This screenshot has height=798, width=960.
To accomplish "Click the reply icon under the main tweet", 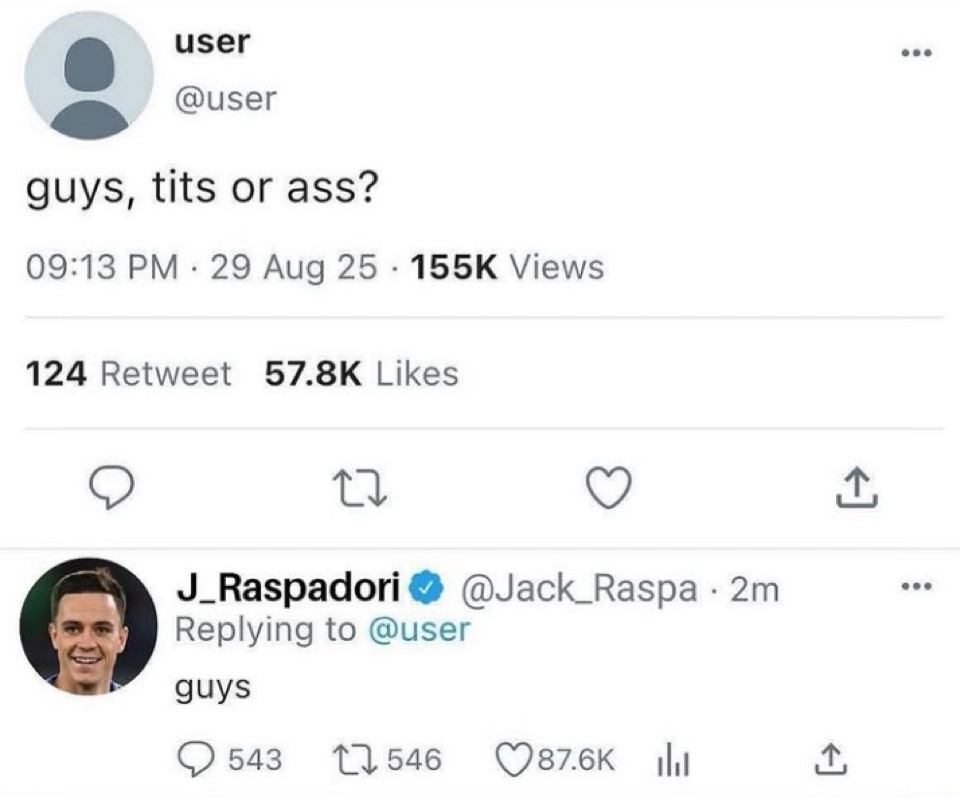I will click(111, 488).
